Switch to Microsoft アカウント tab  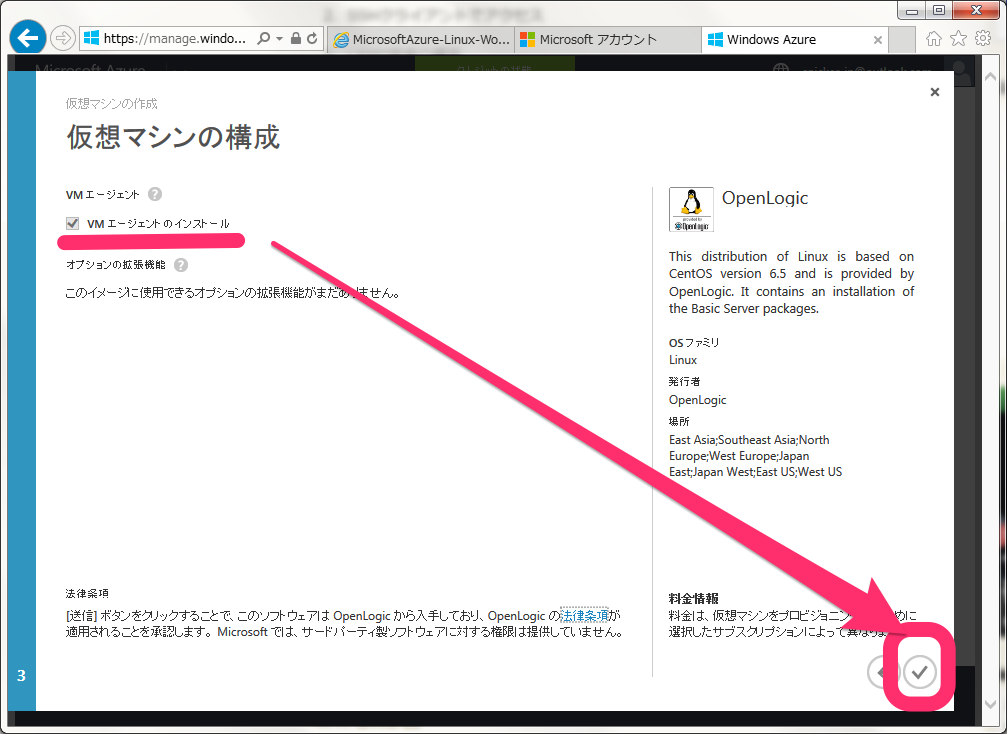point(608,40)
